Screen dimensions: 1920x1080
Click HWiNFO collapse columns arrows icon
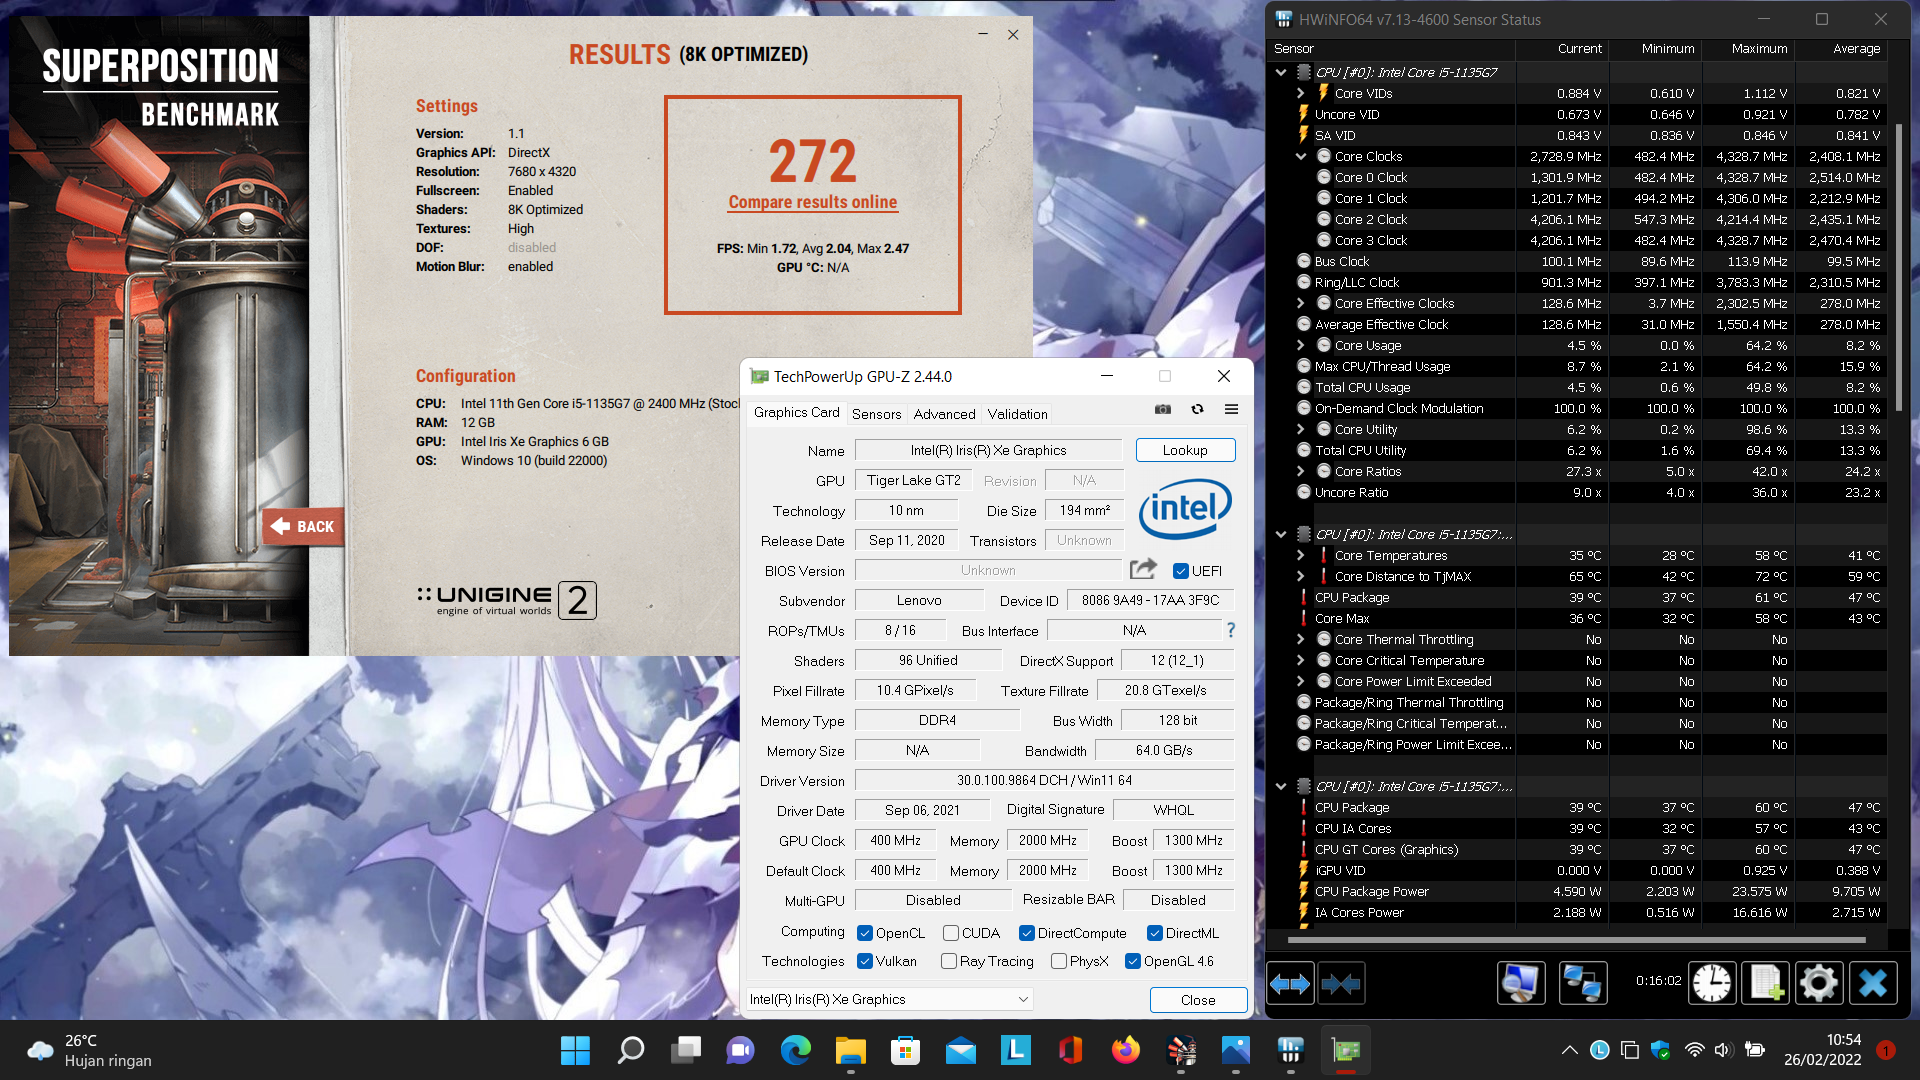1341,984
